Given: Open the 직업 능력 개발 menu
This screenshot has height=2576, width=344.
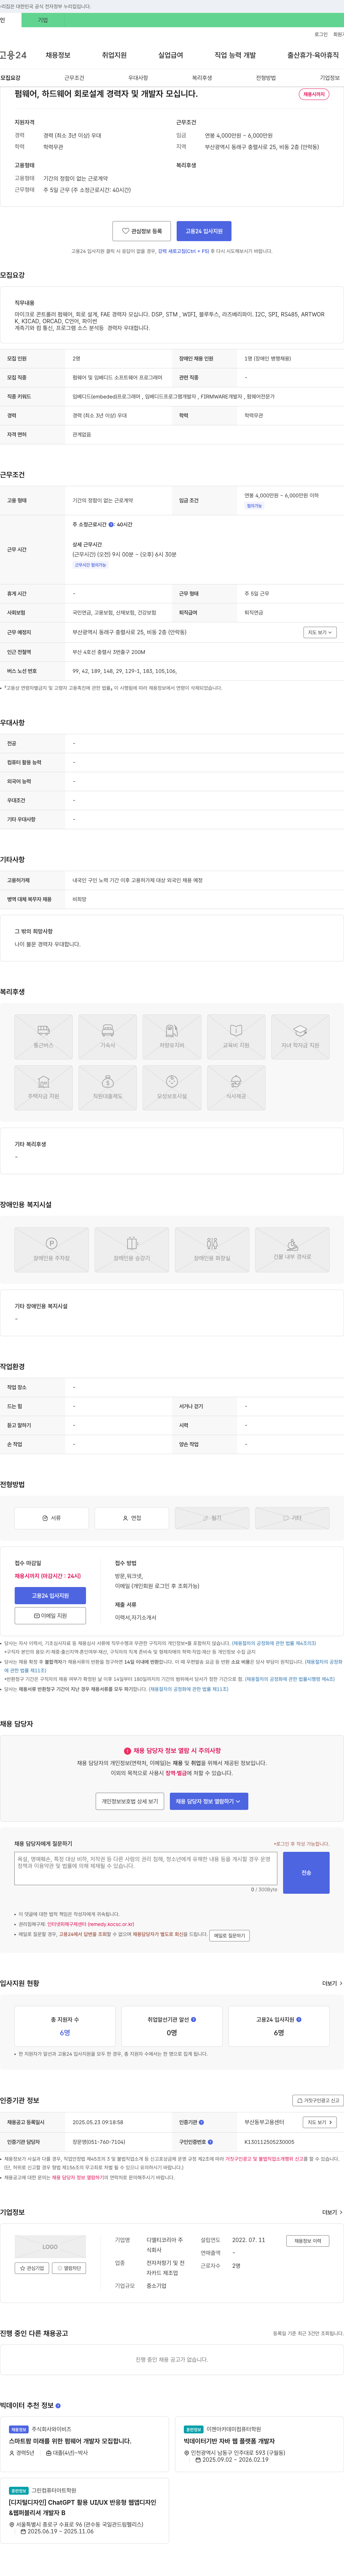Looking at the screenshot, I should click(x=235, y=55).
